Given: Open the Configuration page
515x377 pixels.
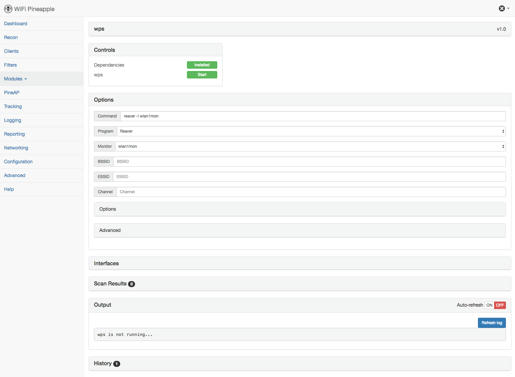Looking at the screenshot, I should point(18,162).
